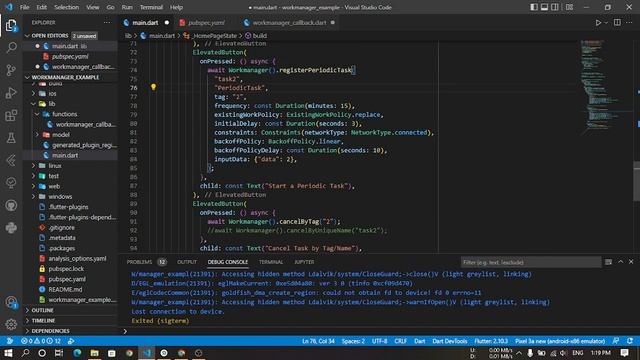
Task: Open the Testing flask view
Action: (x=11, y=138)
